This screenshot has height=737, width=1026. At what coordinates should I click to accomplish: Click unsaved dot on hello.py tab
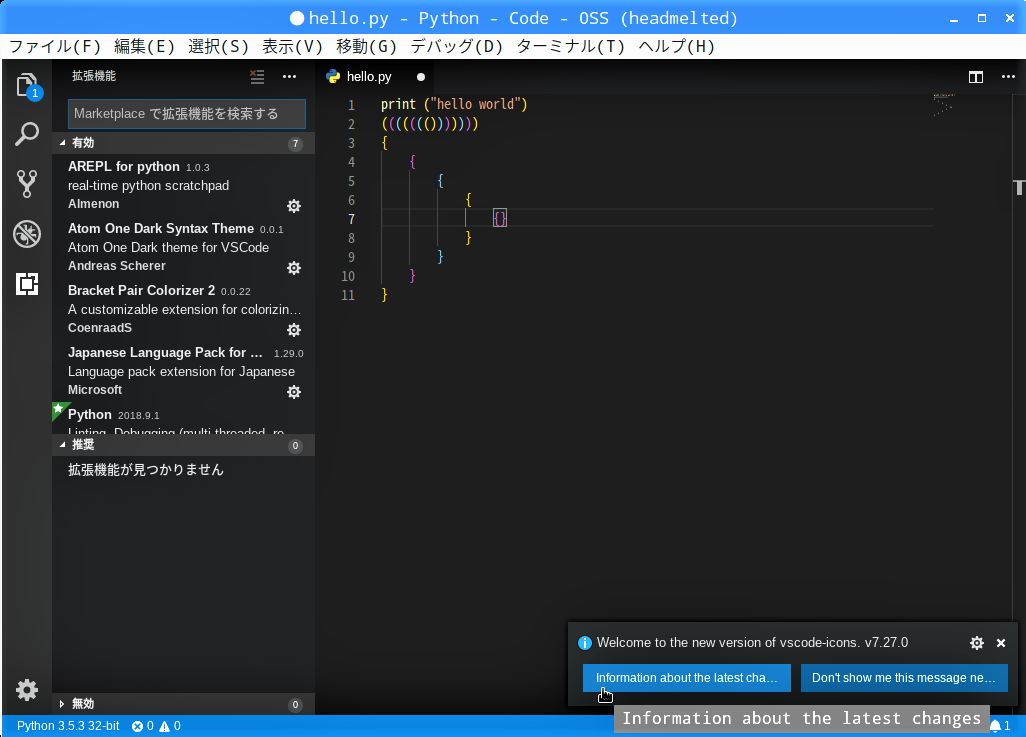[x=421, y=77]
